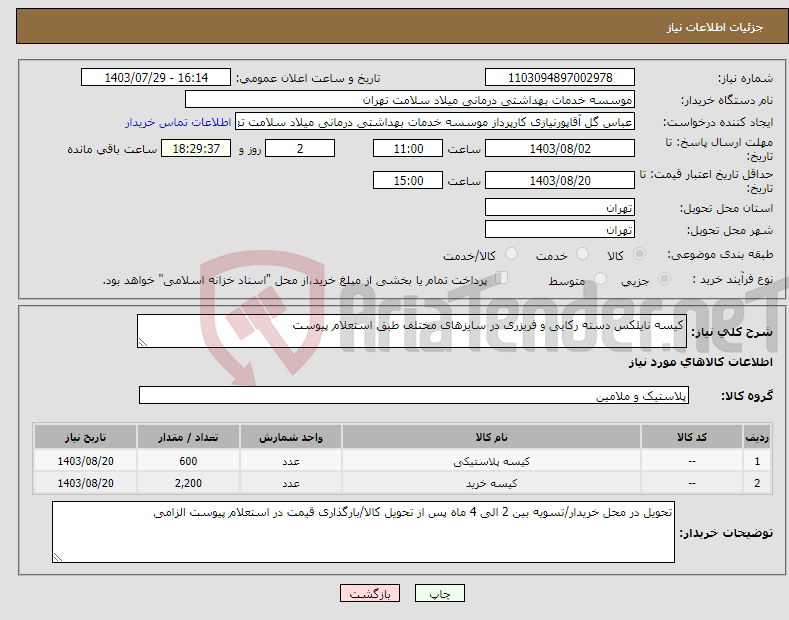Image resolution: width=789 pixels, height=620 pixels.
Task: Click the goods group field پلاستیک و ملامین
Action: (414, 396)
